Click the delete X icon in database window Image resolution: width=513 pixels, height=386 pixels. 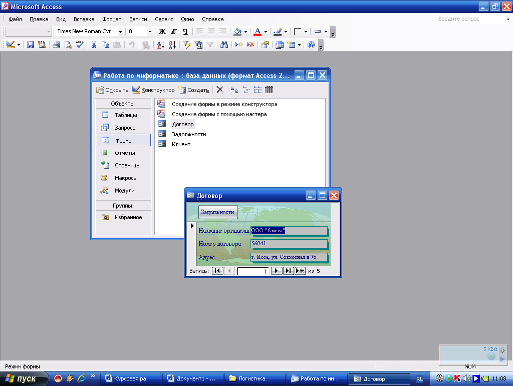point(220,90)
